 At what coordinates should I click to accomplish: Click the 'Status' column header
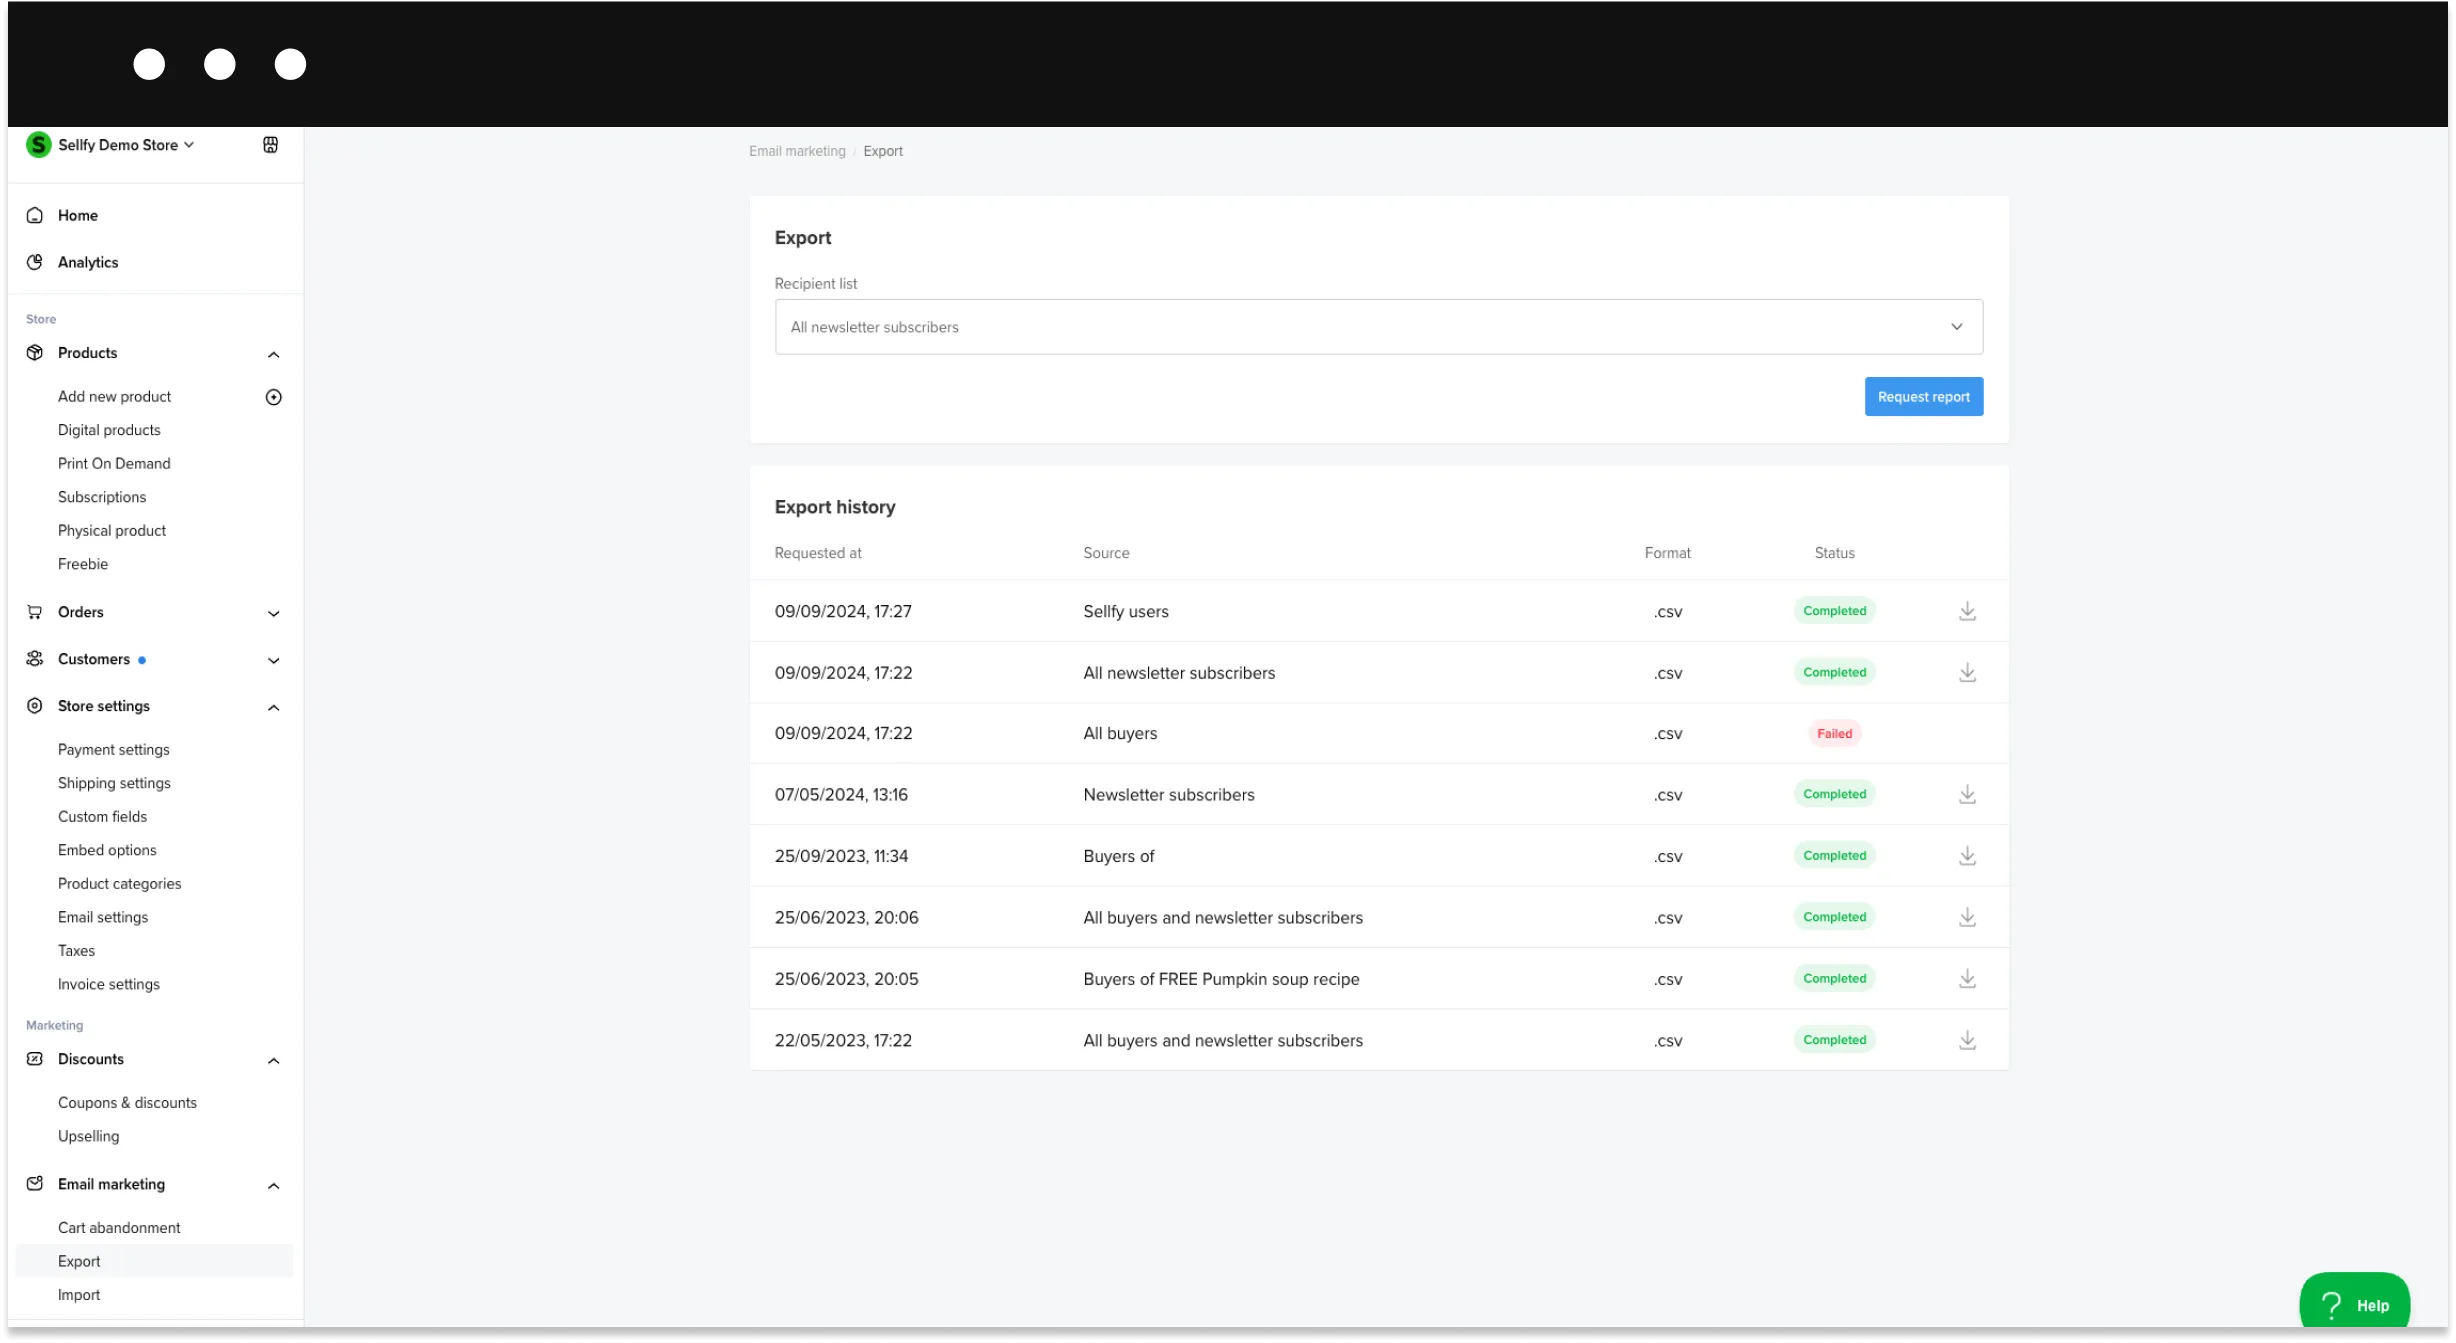pos(1834,553)
